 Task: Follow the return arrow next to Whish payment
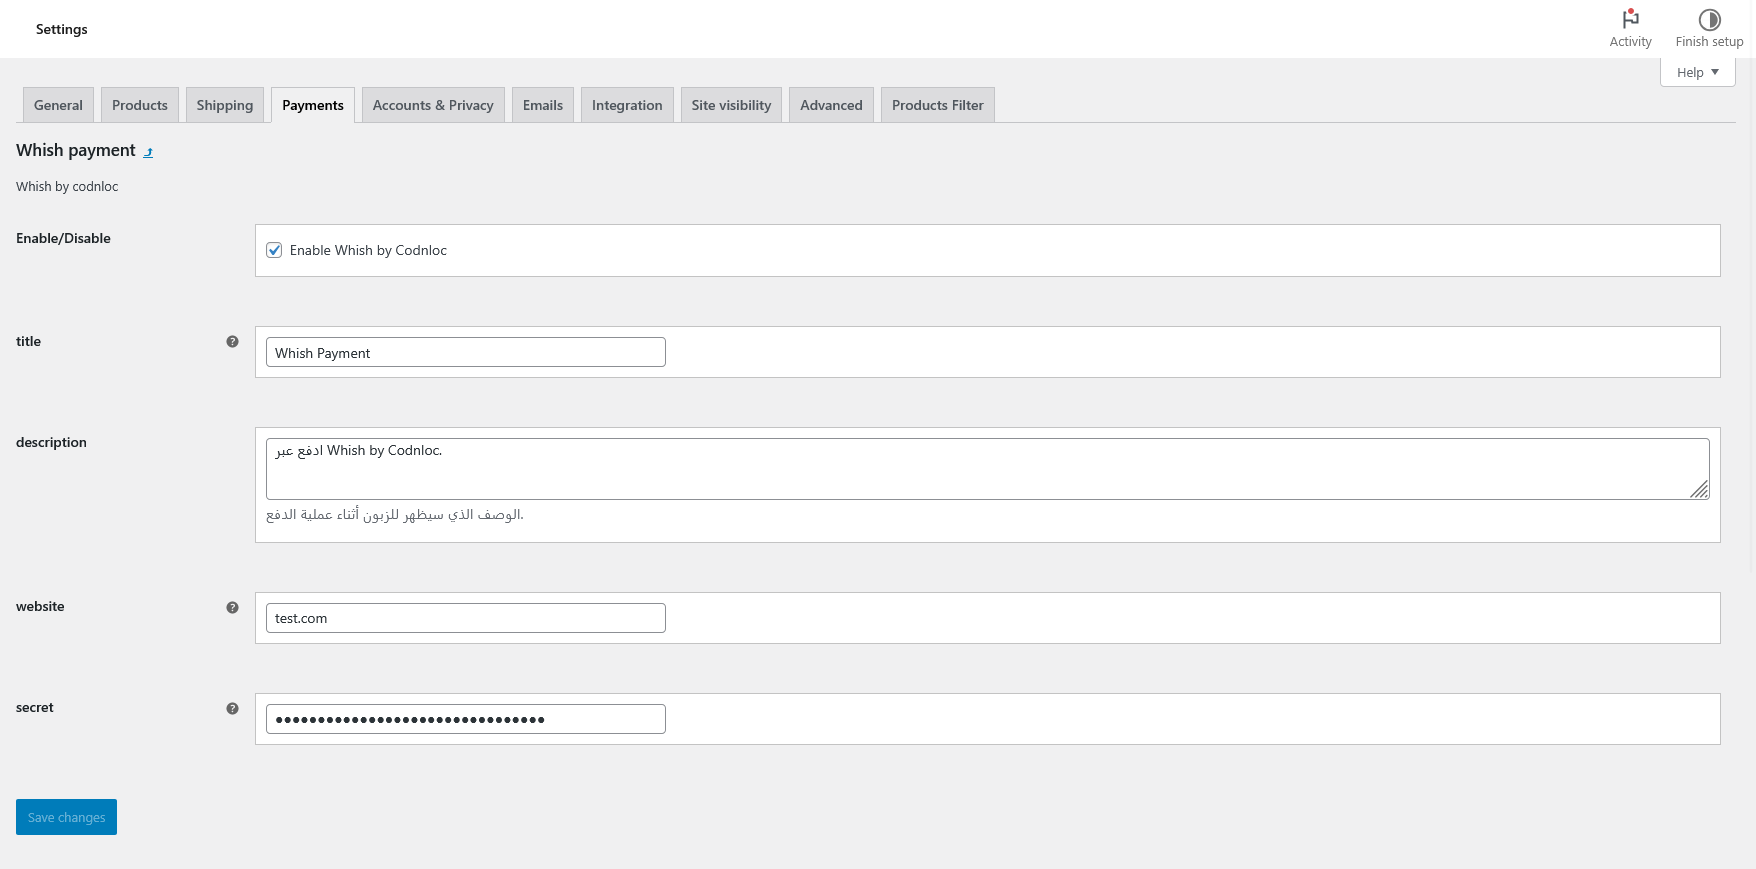pyautogui.click(x=148, y=152)
